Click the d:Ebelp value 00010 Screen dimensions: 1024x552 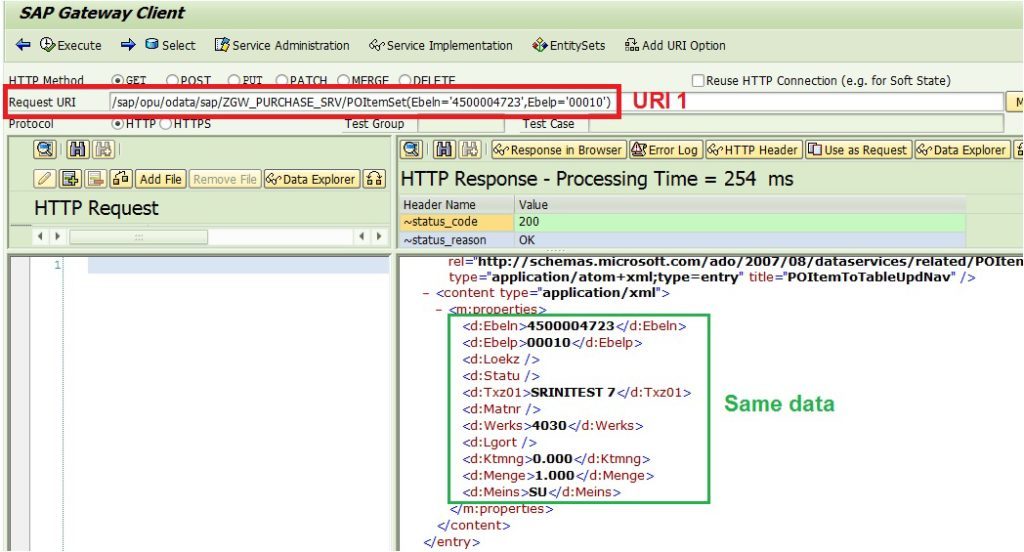coord(549,342)
